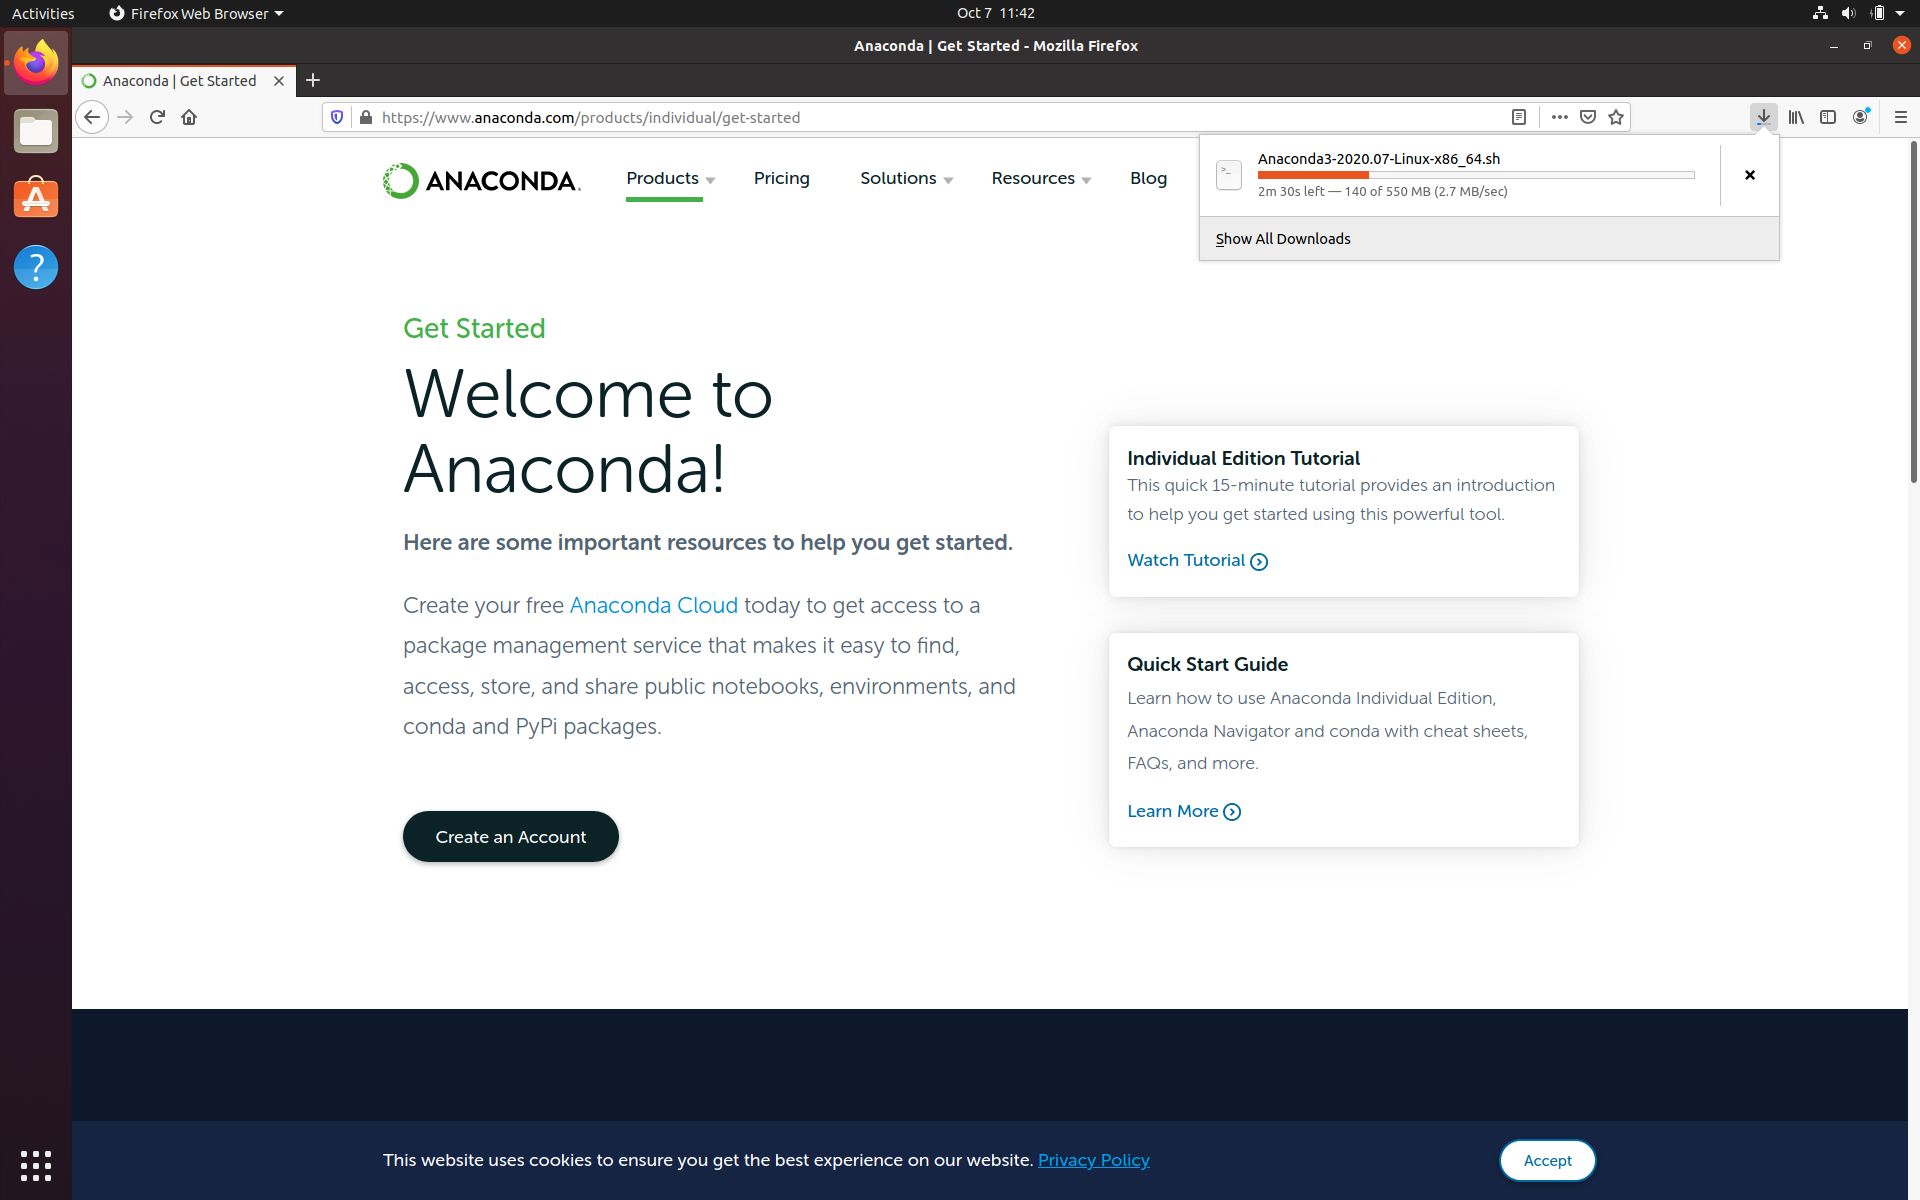Reload the current page
Image resolution: width=1920 pixels, height=1200 pixels.
(x=157, y=117)
